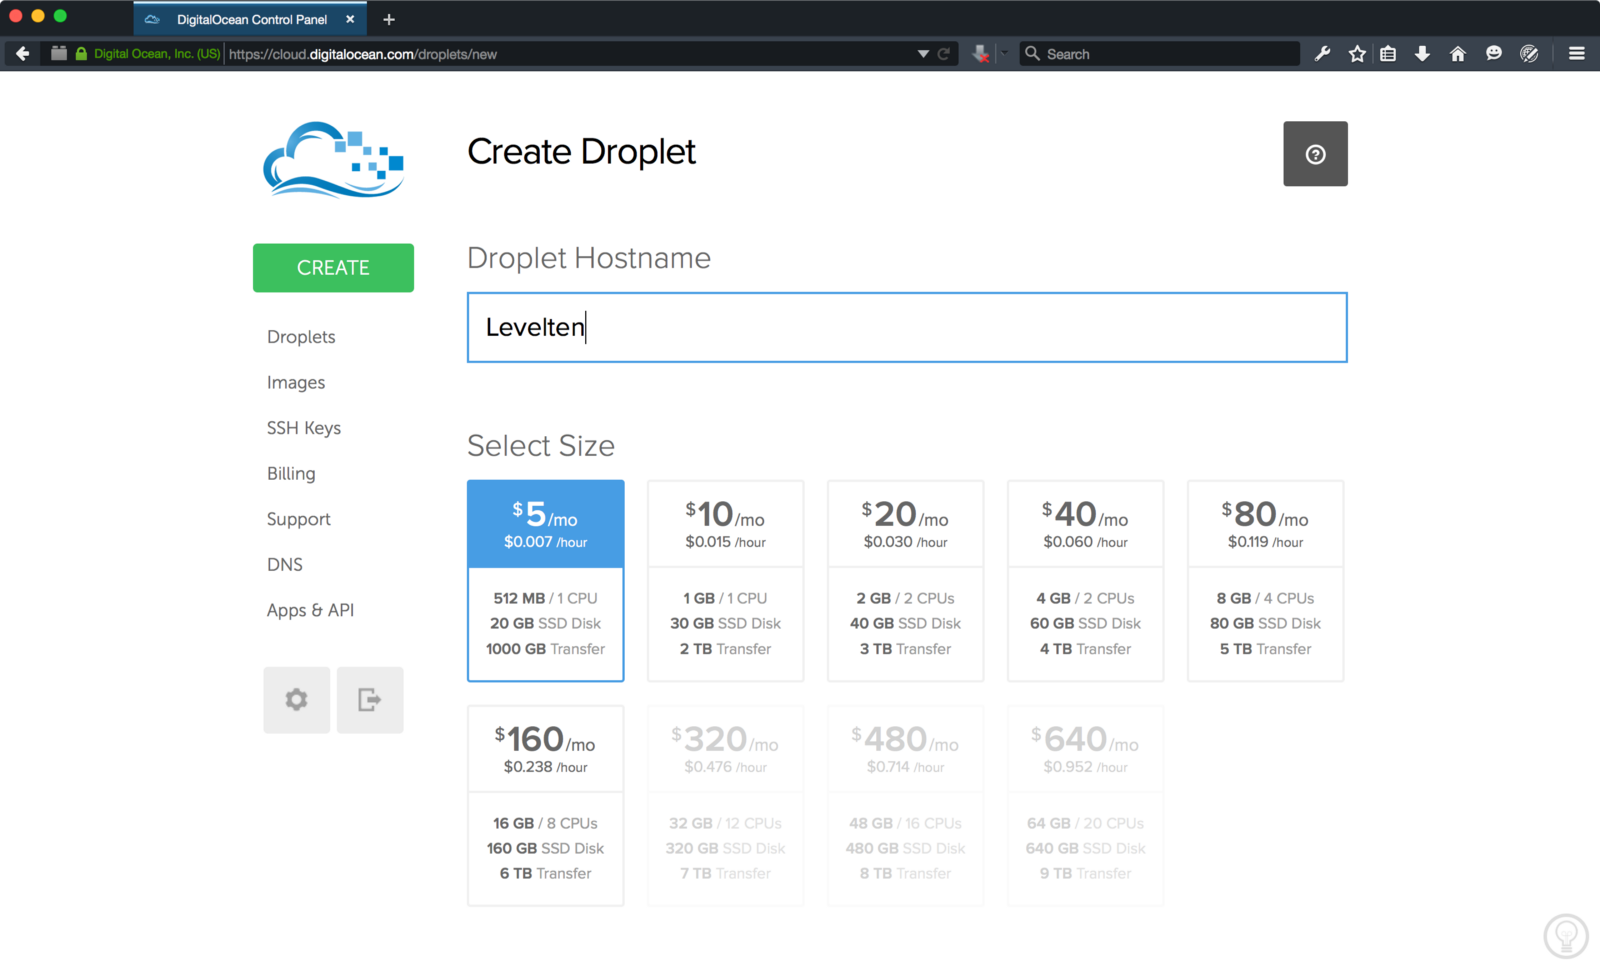1600x970 pixels.
Task: Go to SSH Keys page
Action: [x=303, y=428]
